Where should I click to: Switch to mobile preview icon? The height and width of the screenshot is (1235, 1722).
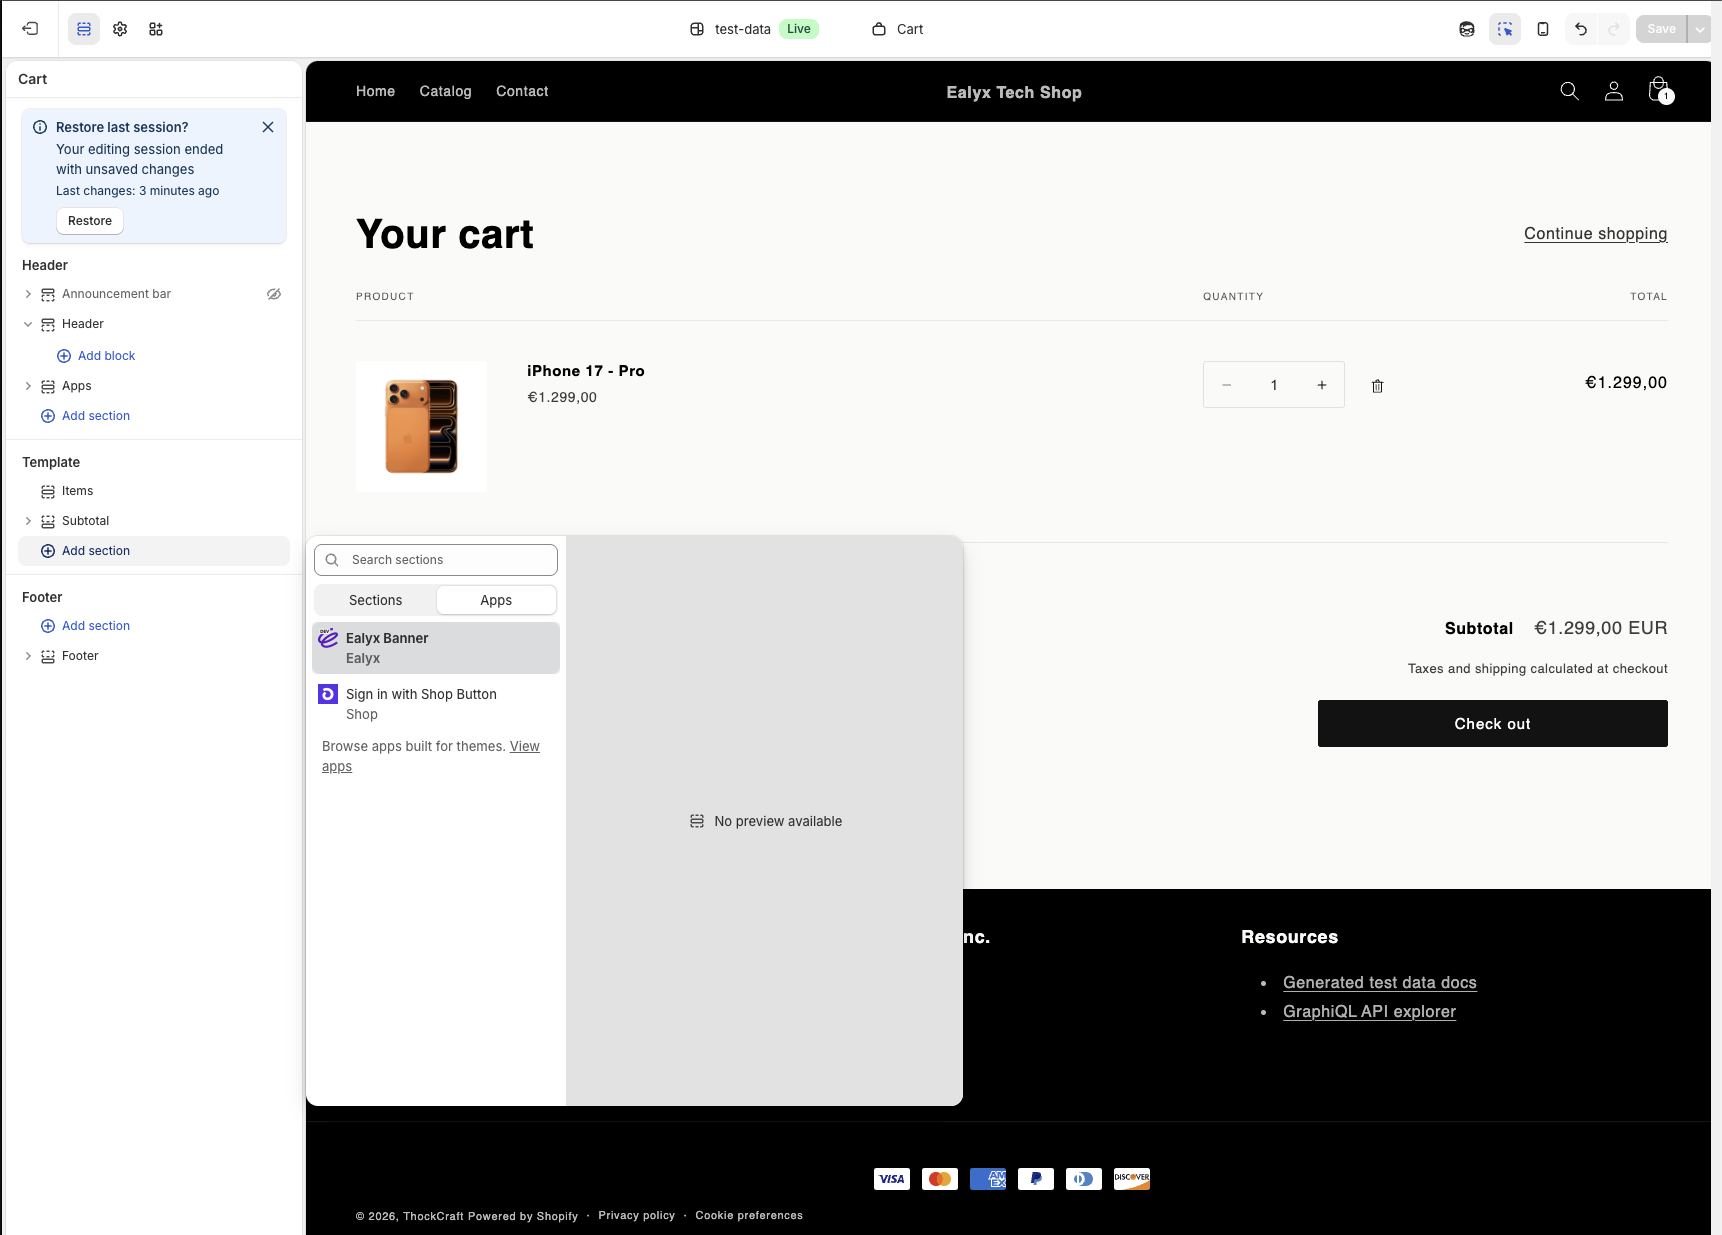pyautogui.click(x=1543, y=29)
